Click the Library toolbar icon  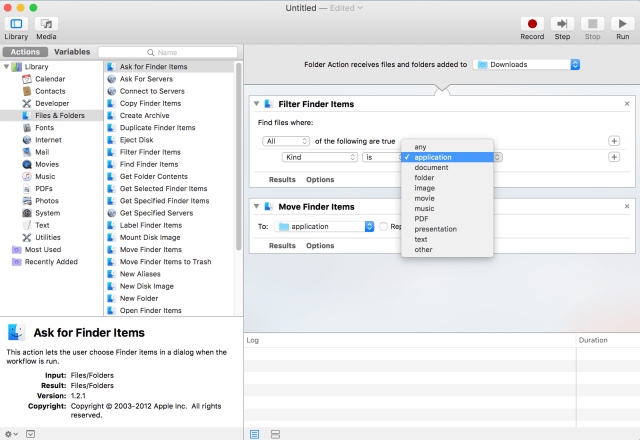[16, 24]
